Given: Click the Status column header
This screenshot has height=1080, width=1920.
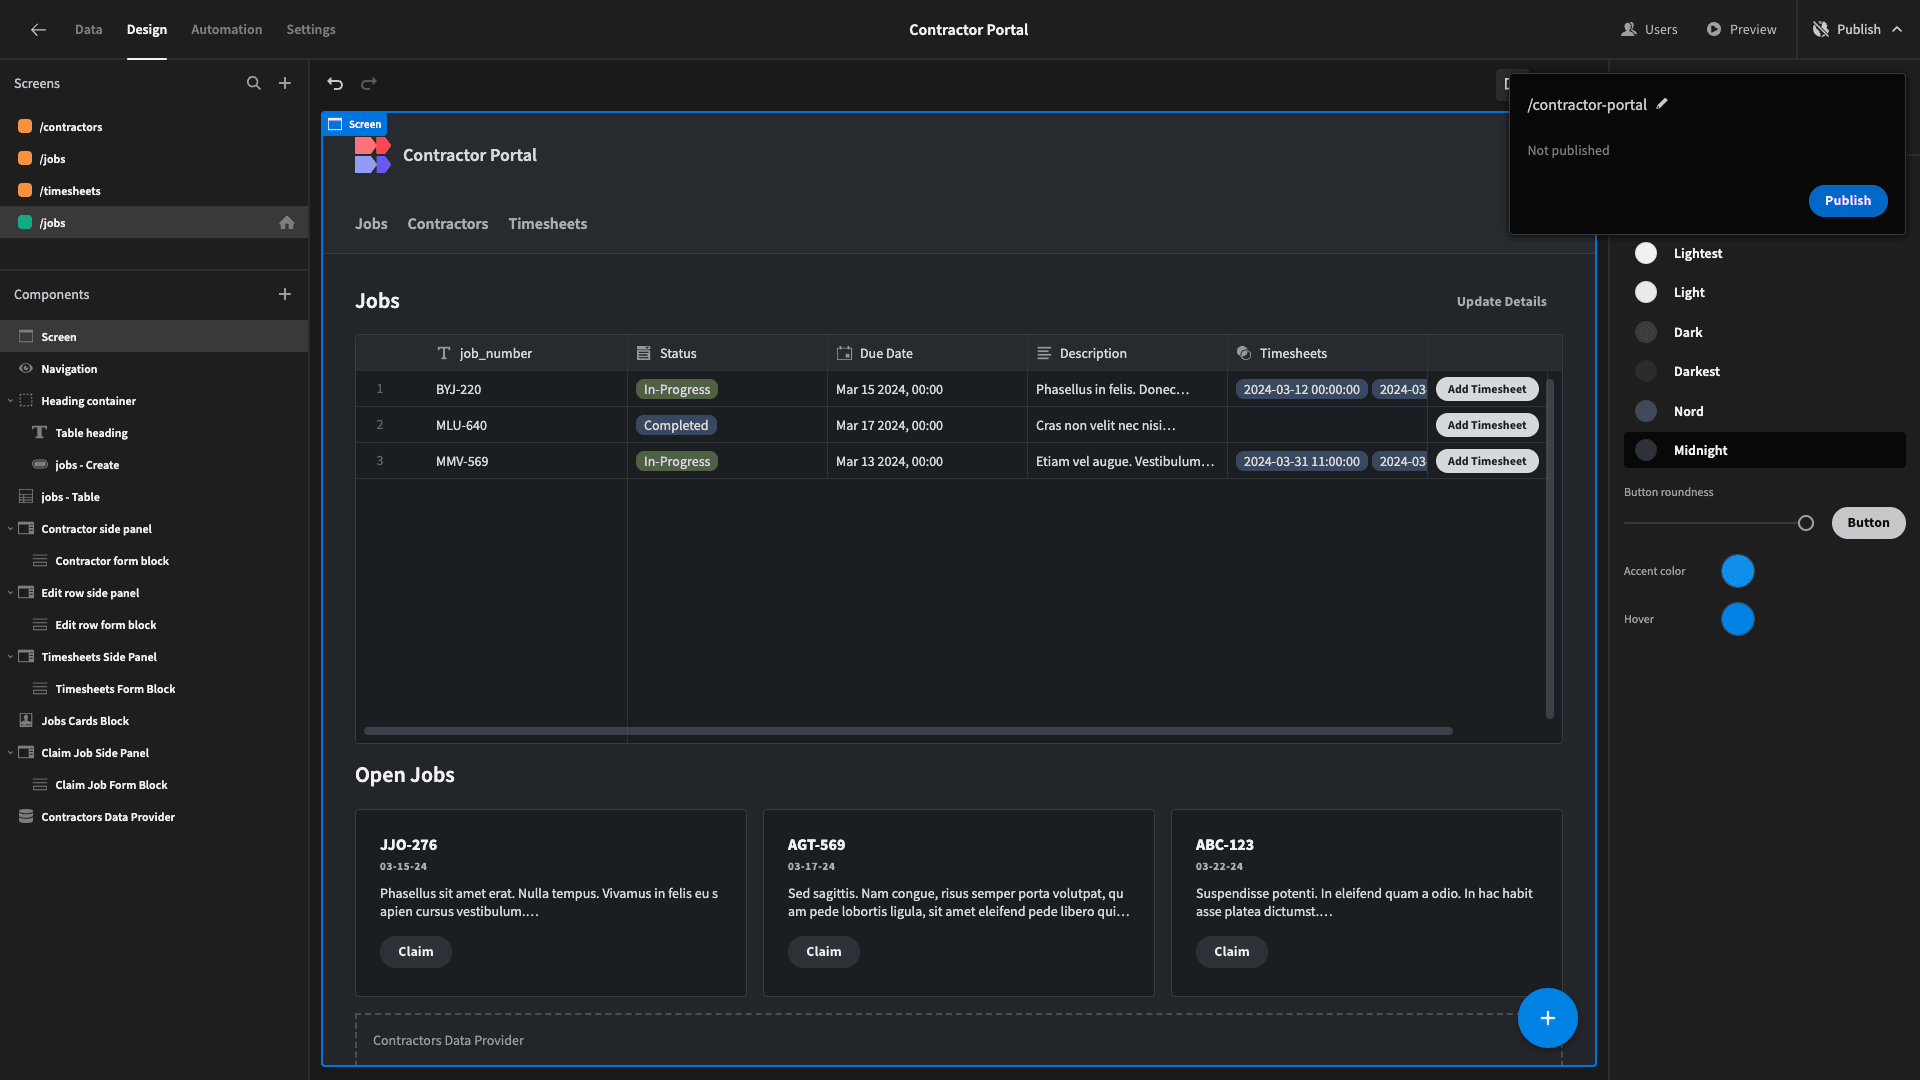Looking at the screenshot, I should pos(727,354).
